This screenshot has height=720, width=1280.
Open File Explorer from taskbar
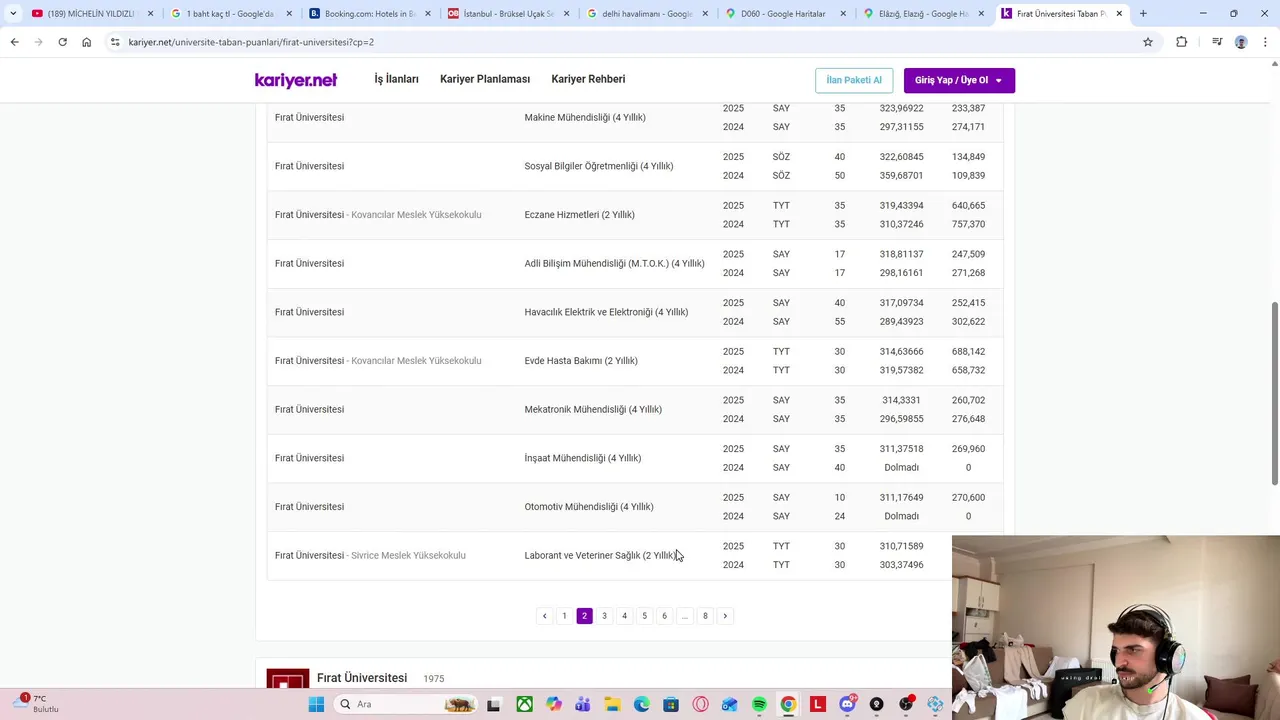click(x=612, y=704)
